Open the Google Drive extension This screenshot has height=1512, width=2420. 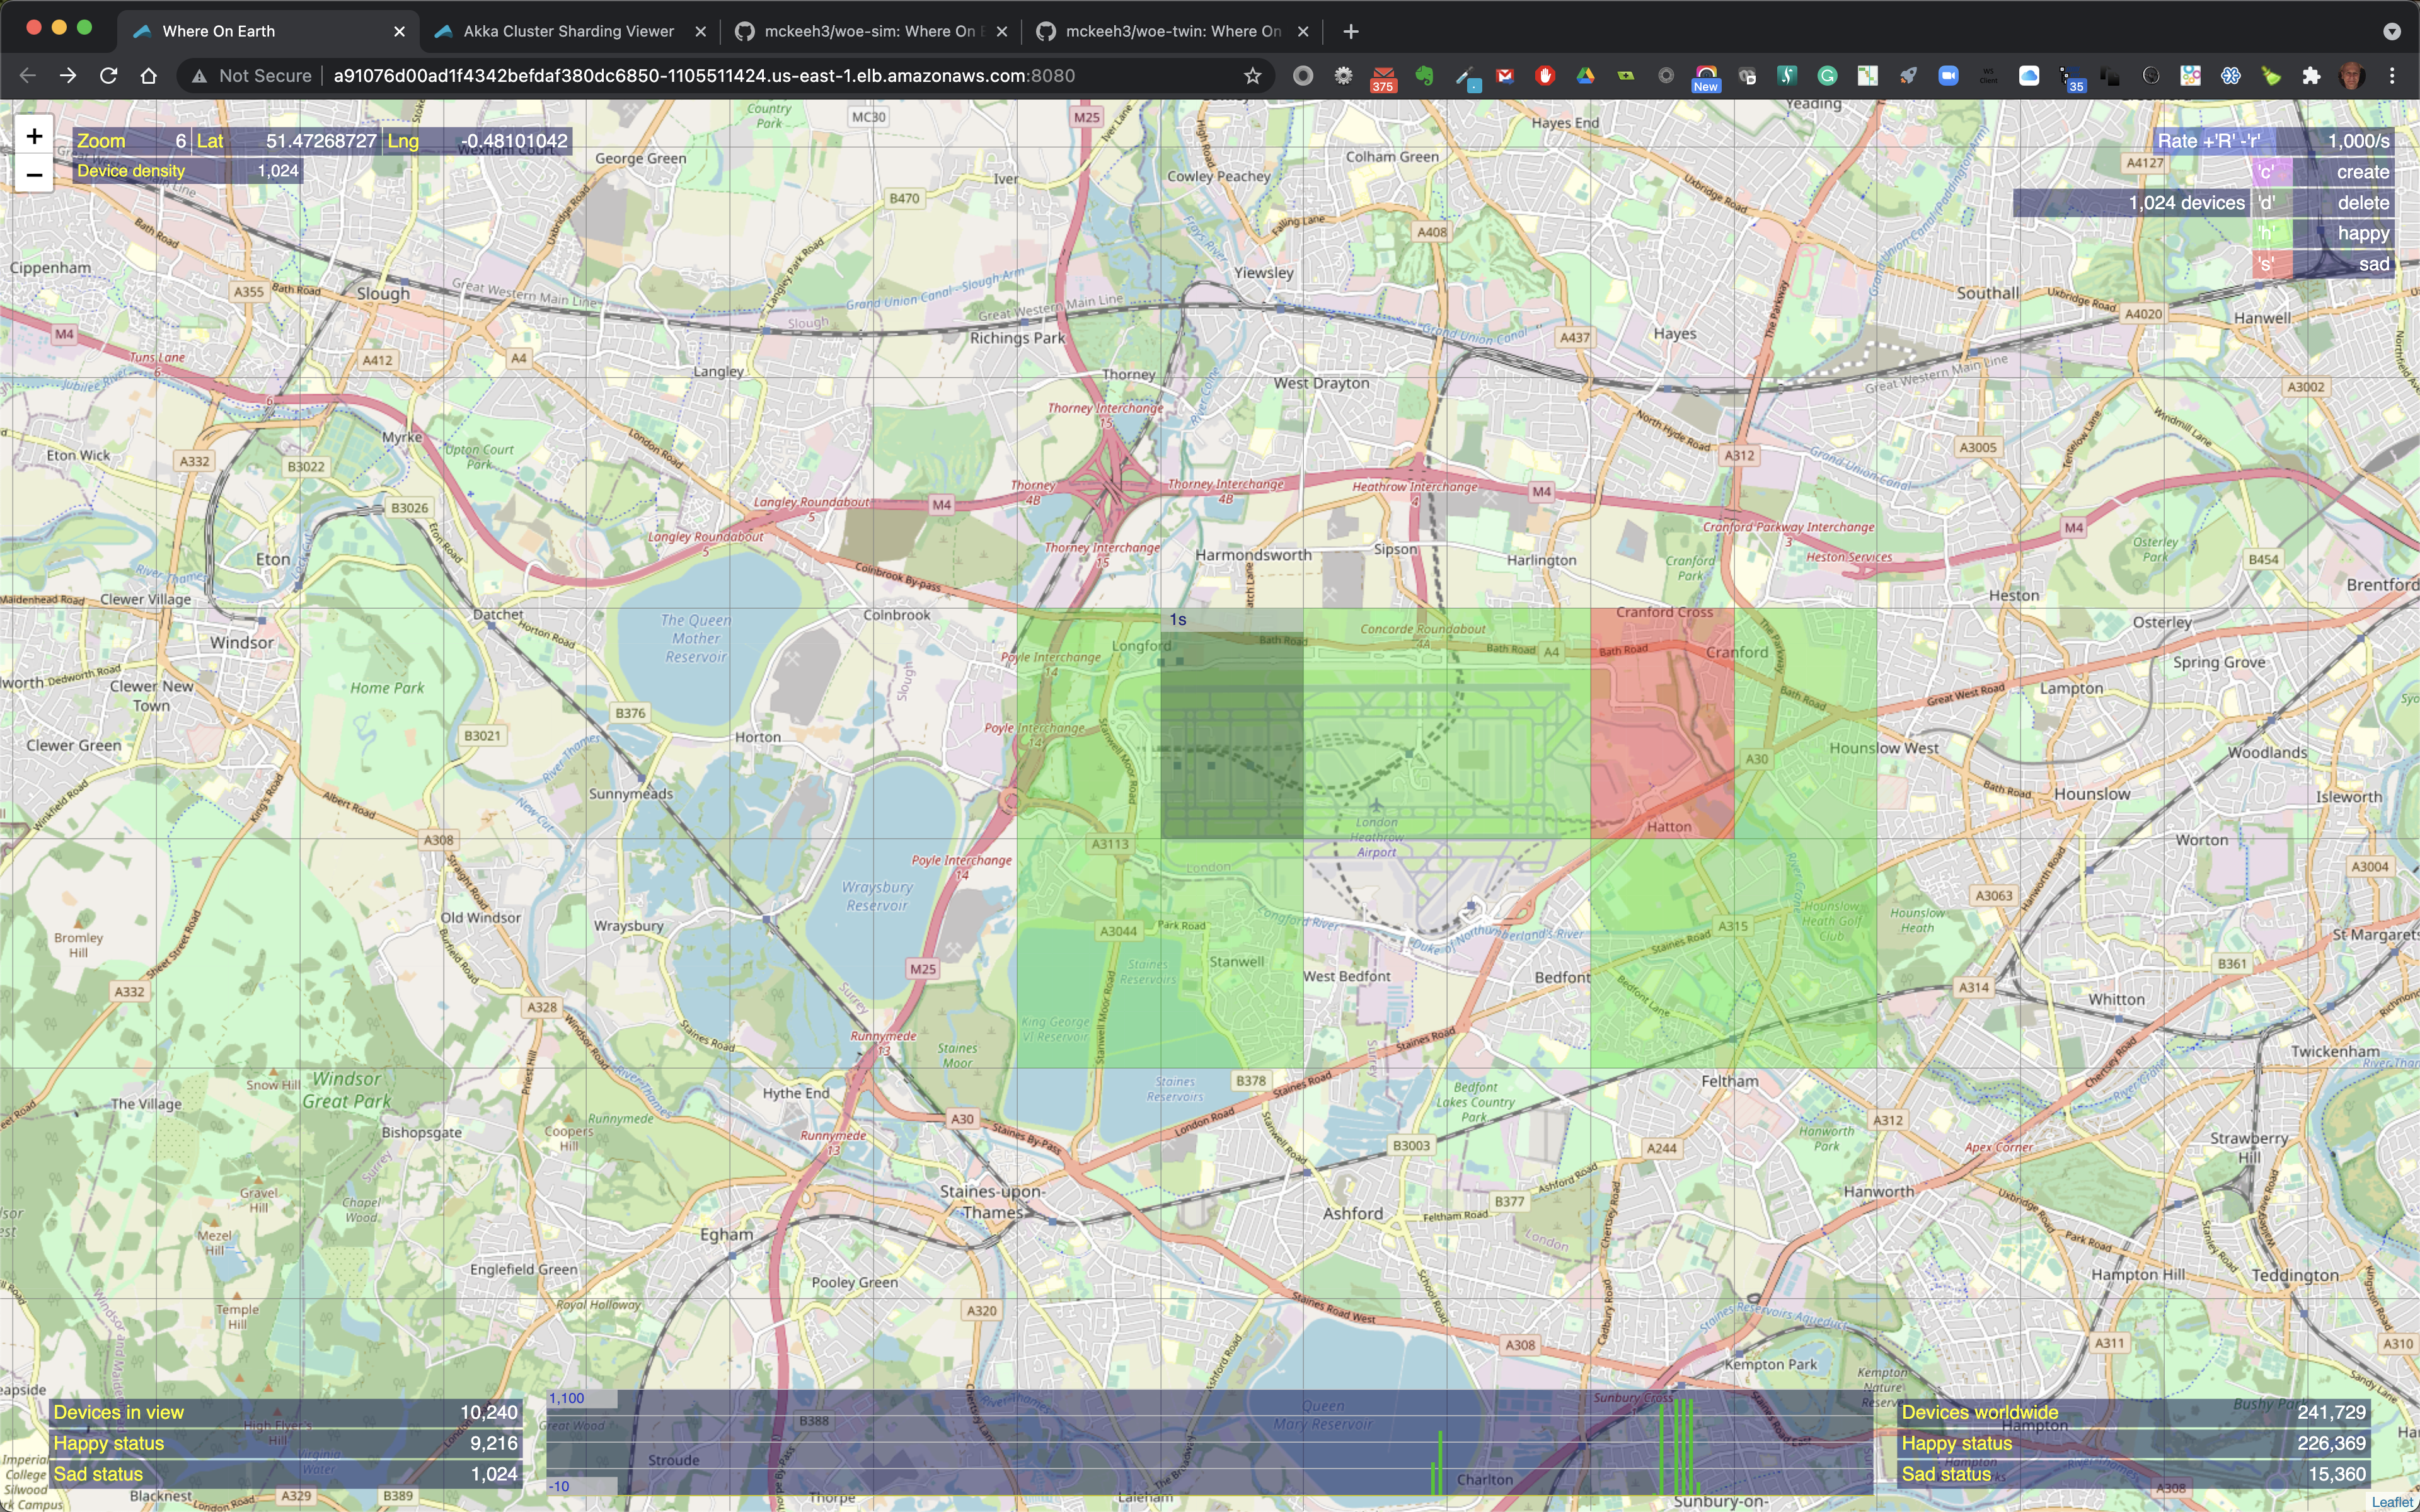click(x=1585, y=76)
